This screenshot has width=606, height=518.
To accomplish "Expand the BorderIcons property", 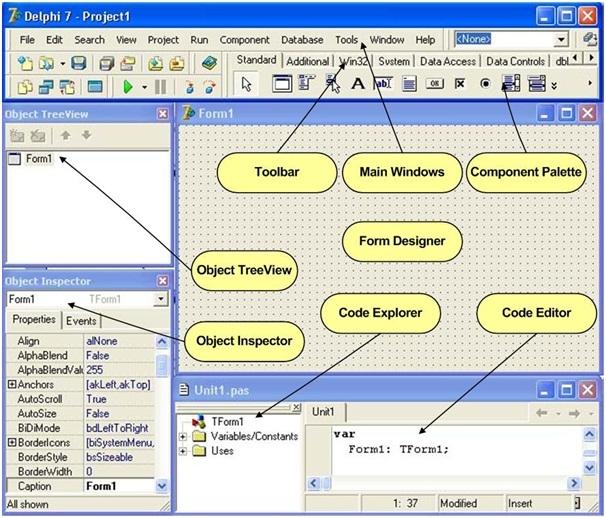I will (12, 442).
